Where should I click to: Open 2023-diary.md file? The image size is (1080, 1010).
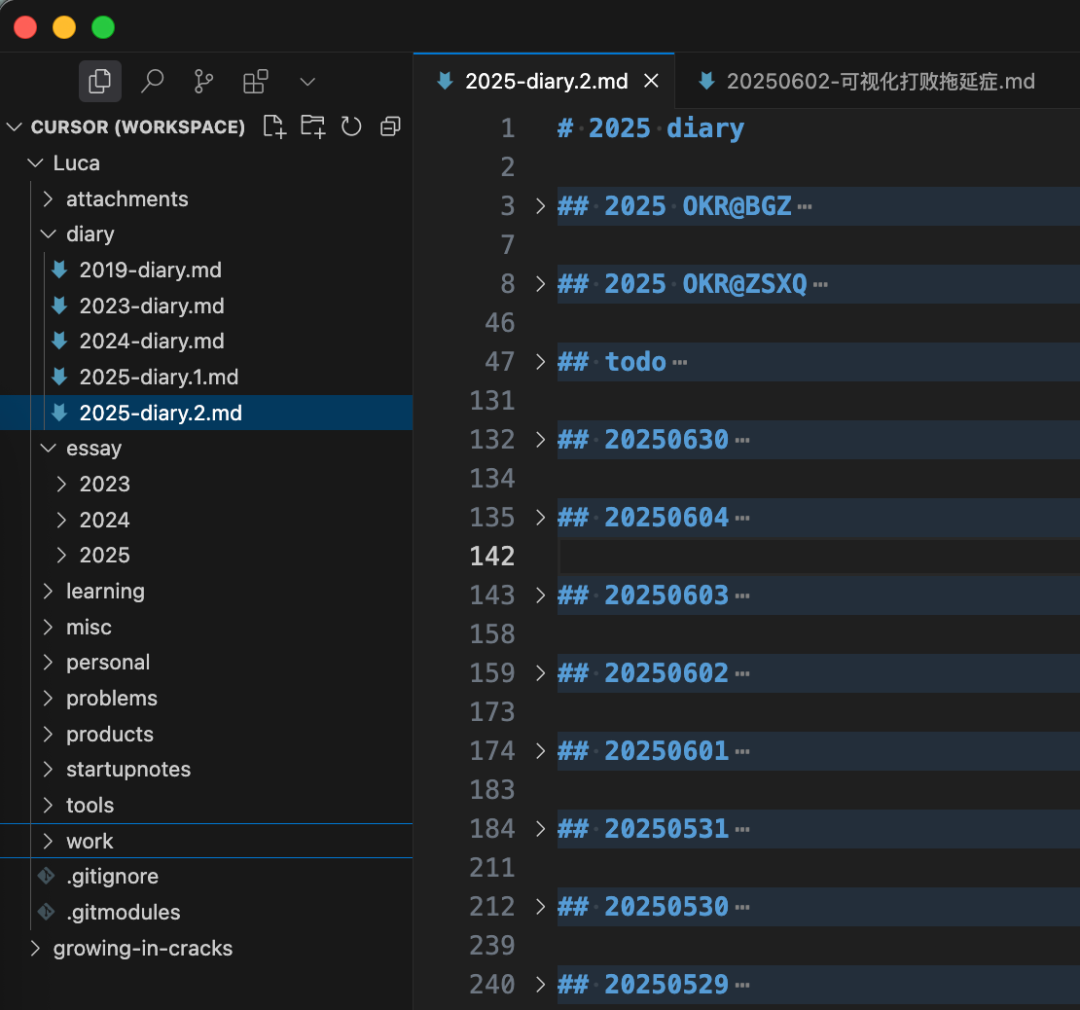(152, 306)
